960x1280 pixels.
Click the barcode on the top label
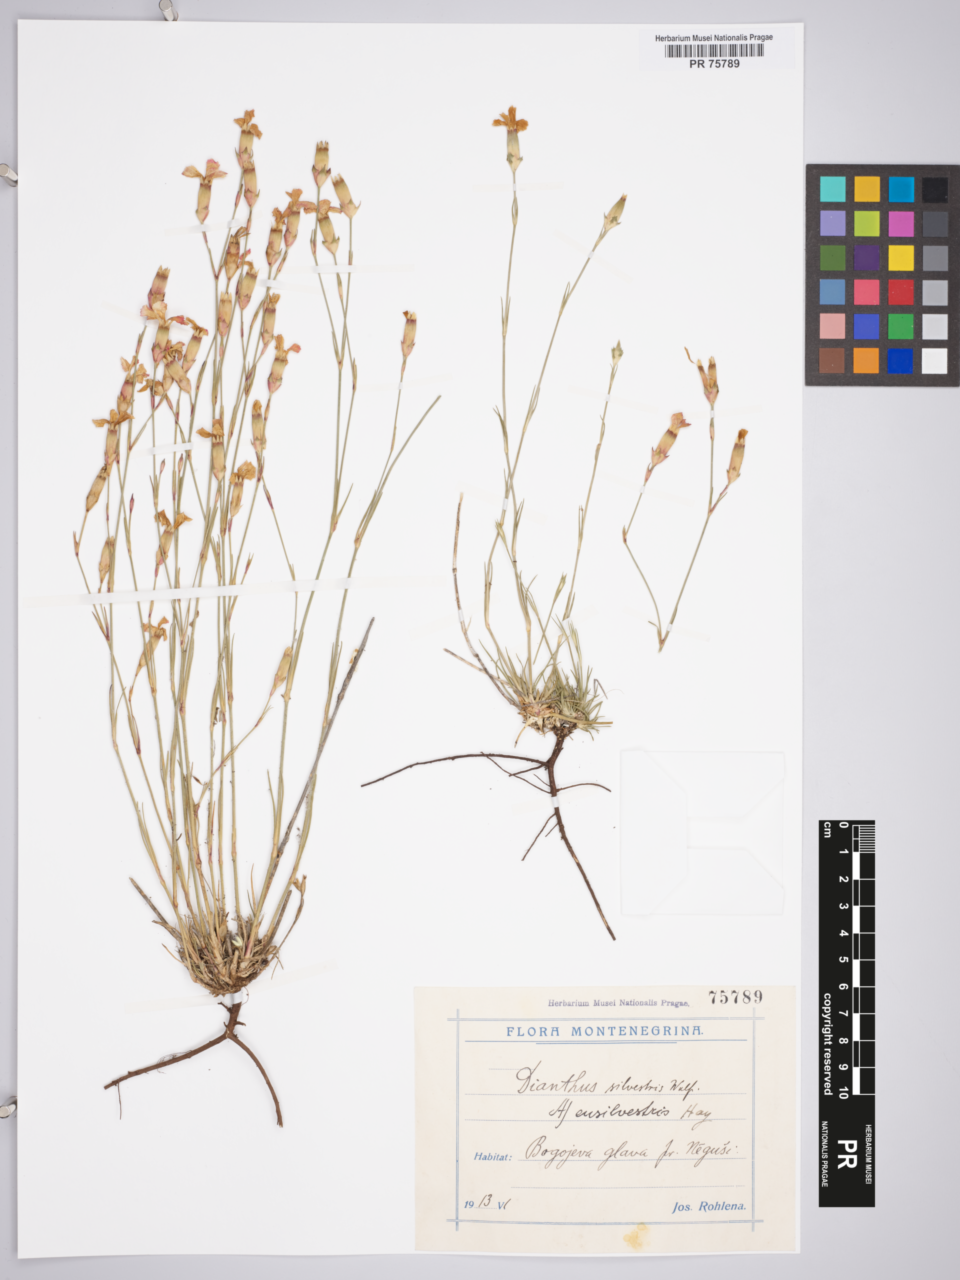point(714,51)
